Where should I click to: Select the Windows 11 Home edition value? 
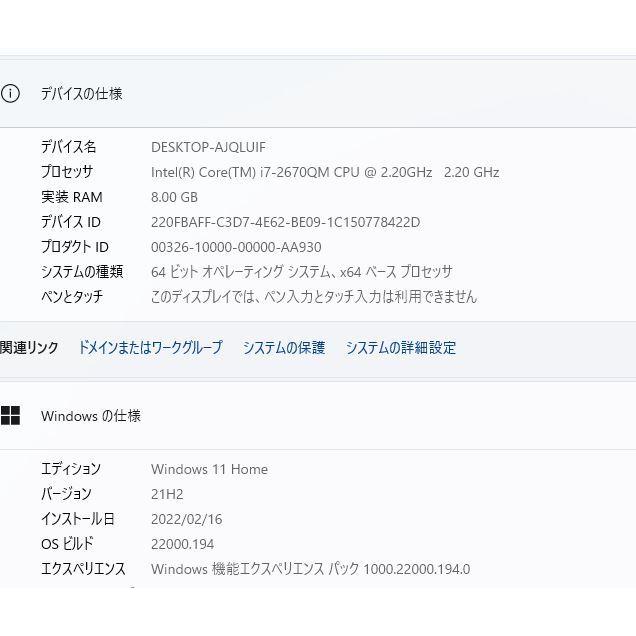pos(209,469)
